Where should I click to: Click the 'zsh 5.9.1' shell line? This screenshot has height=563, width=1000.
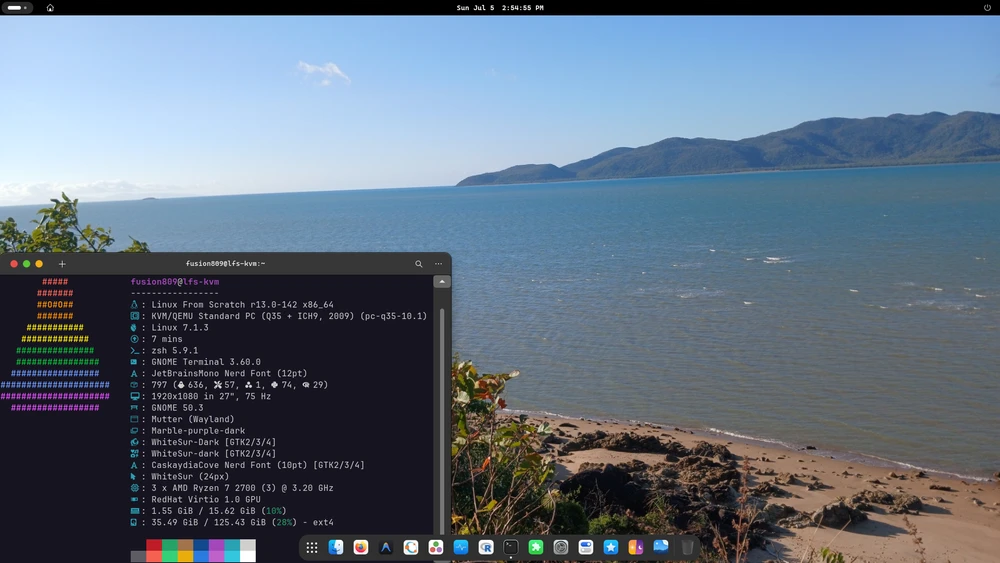tap(175, 350)
